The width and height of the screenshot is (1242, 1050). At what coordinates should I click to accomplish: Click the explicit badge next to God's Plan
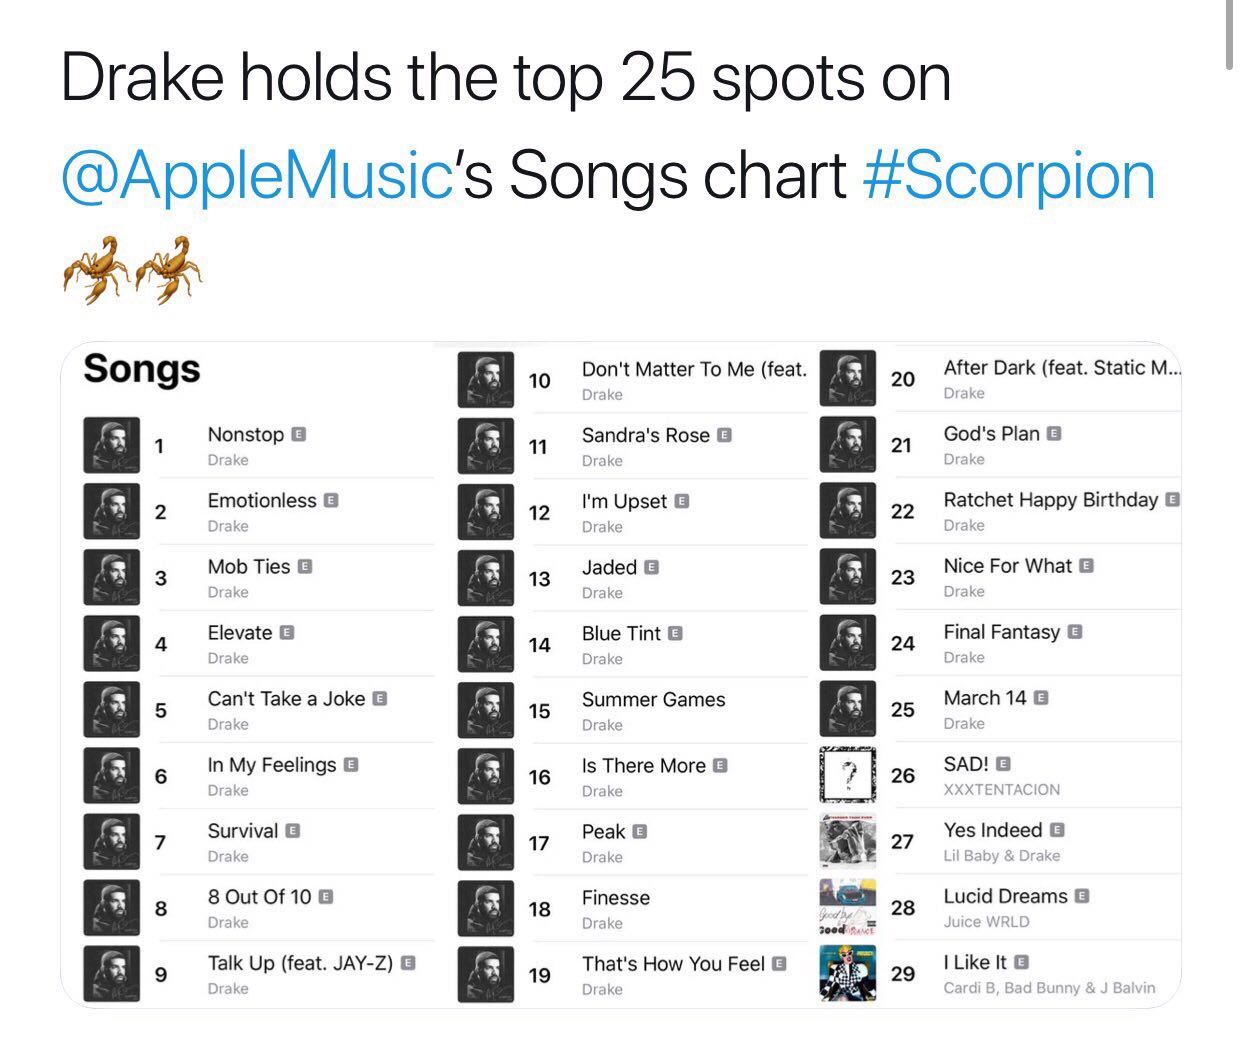point(1055,433)
